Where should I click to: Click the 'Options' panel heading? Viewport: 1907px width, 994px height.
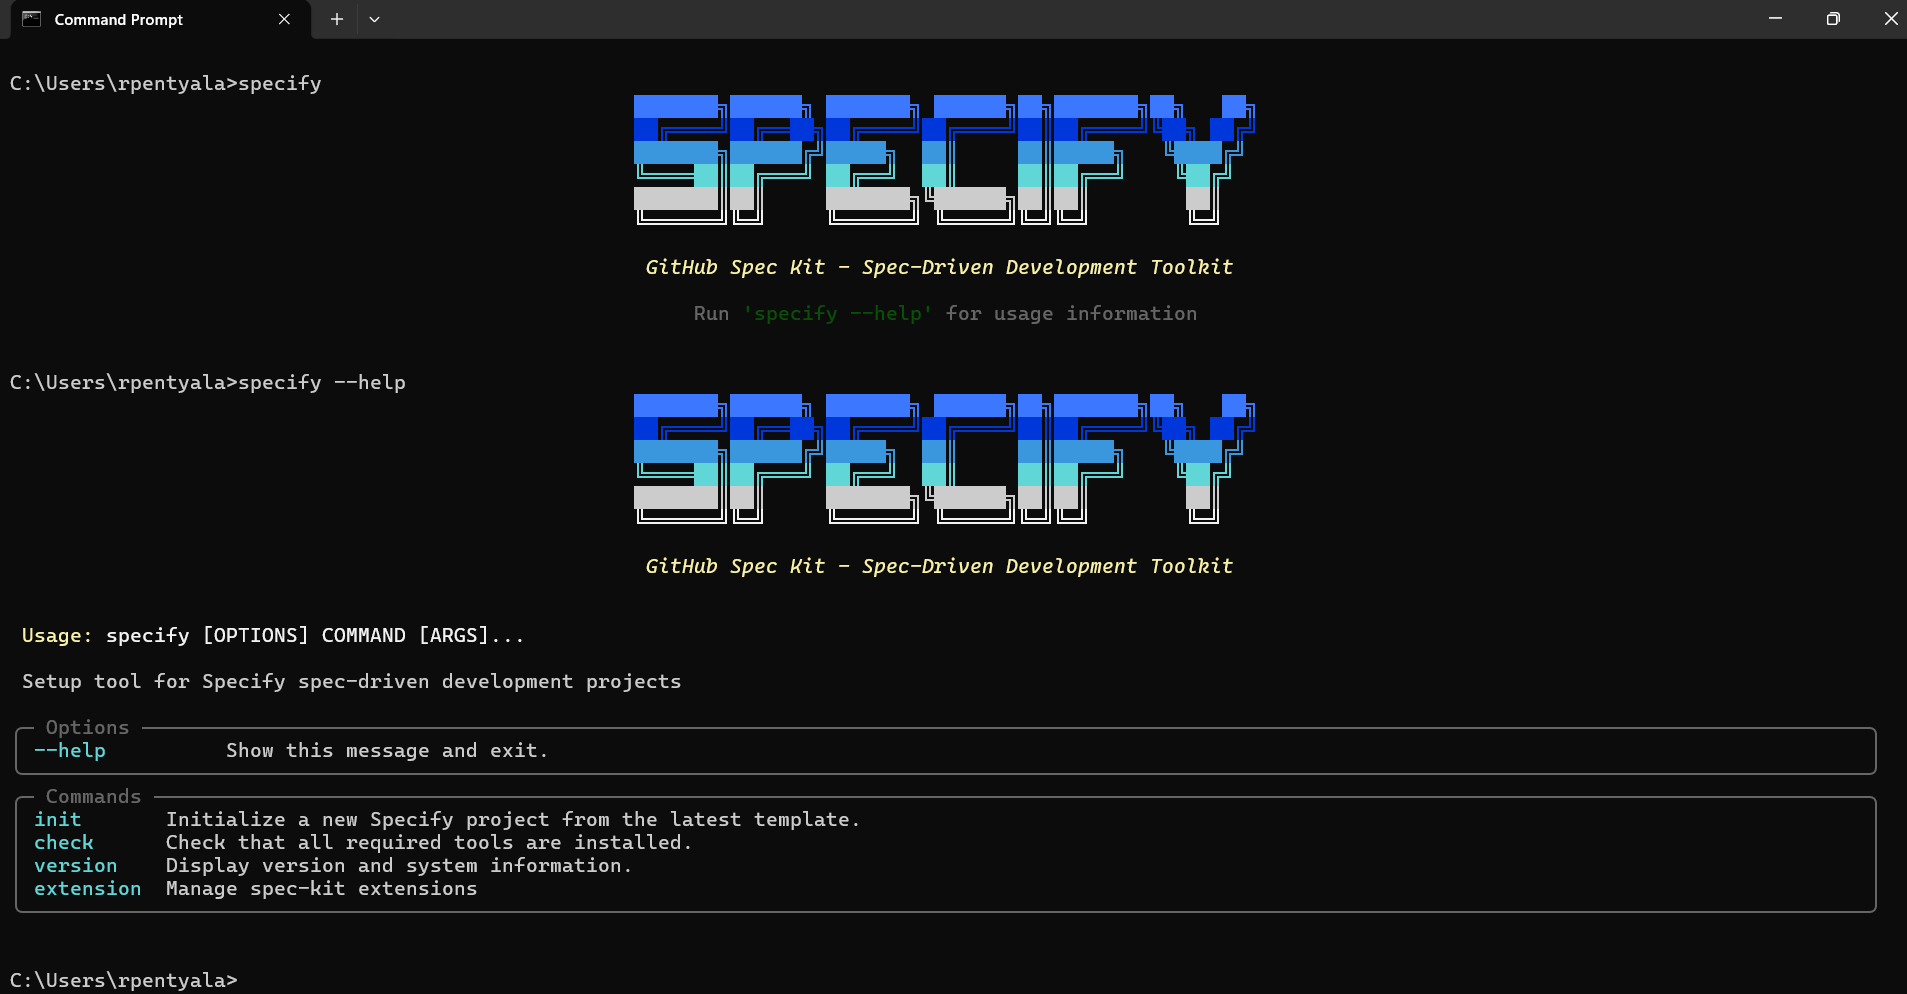[87, 727]
